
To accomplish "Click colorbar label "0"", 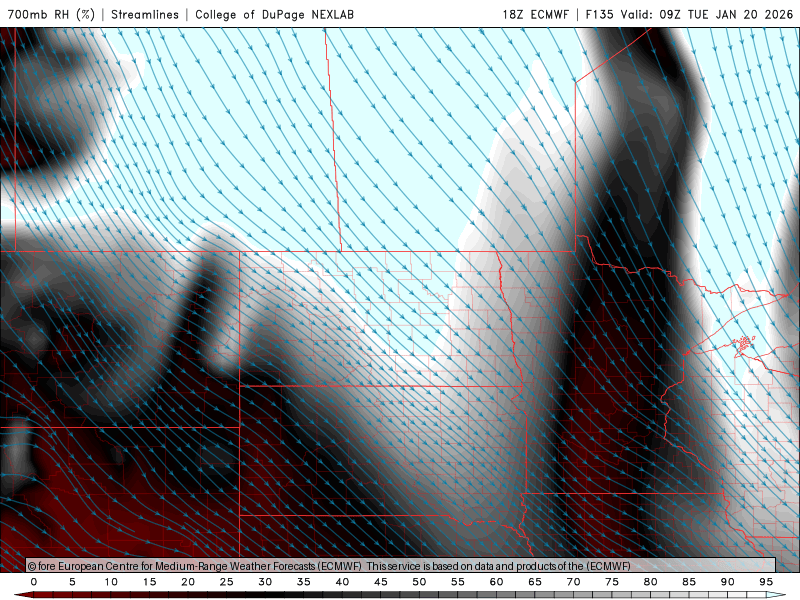I will [34, 582].
